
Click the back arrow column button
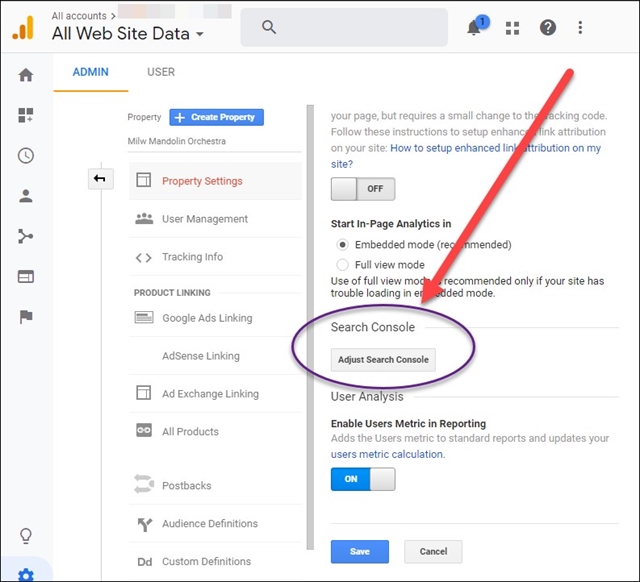[x=100, y=179]
